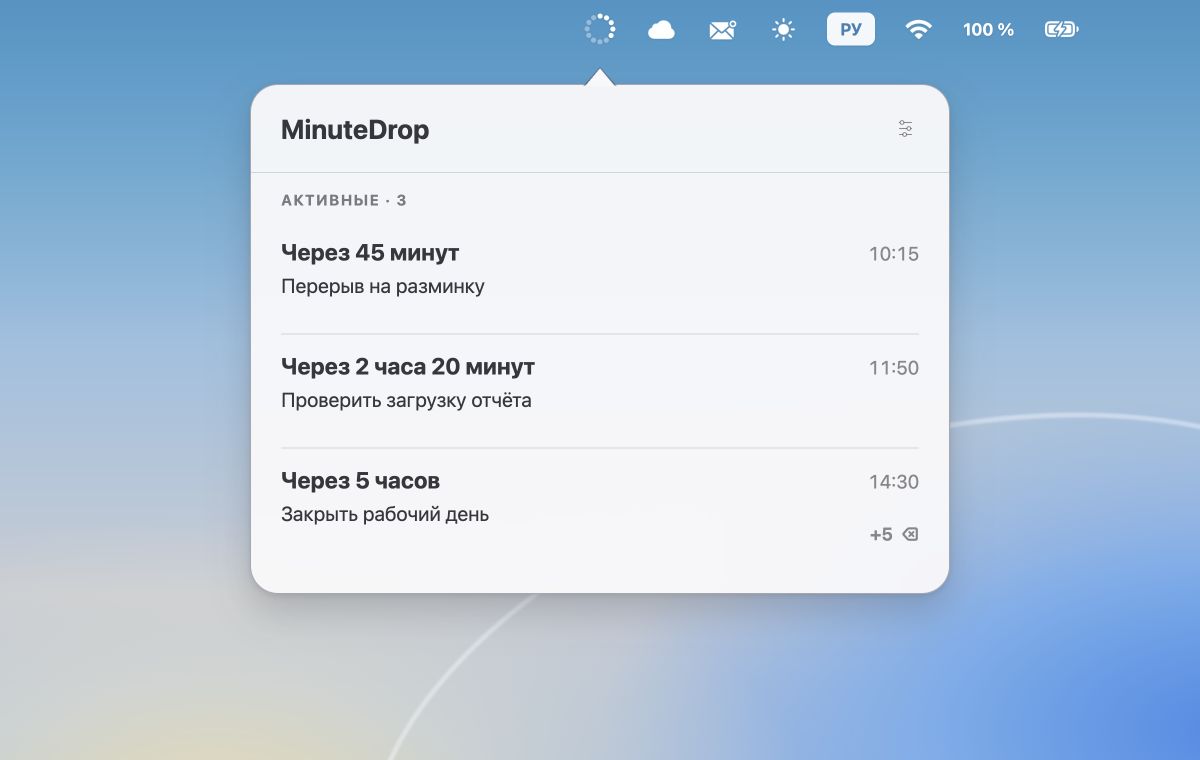This screenshot has height=760, width=1200.
Task: Click the 14:30 time label
Action: 893,482
